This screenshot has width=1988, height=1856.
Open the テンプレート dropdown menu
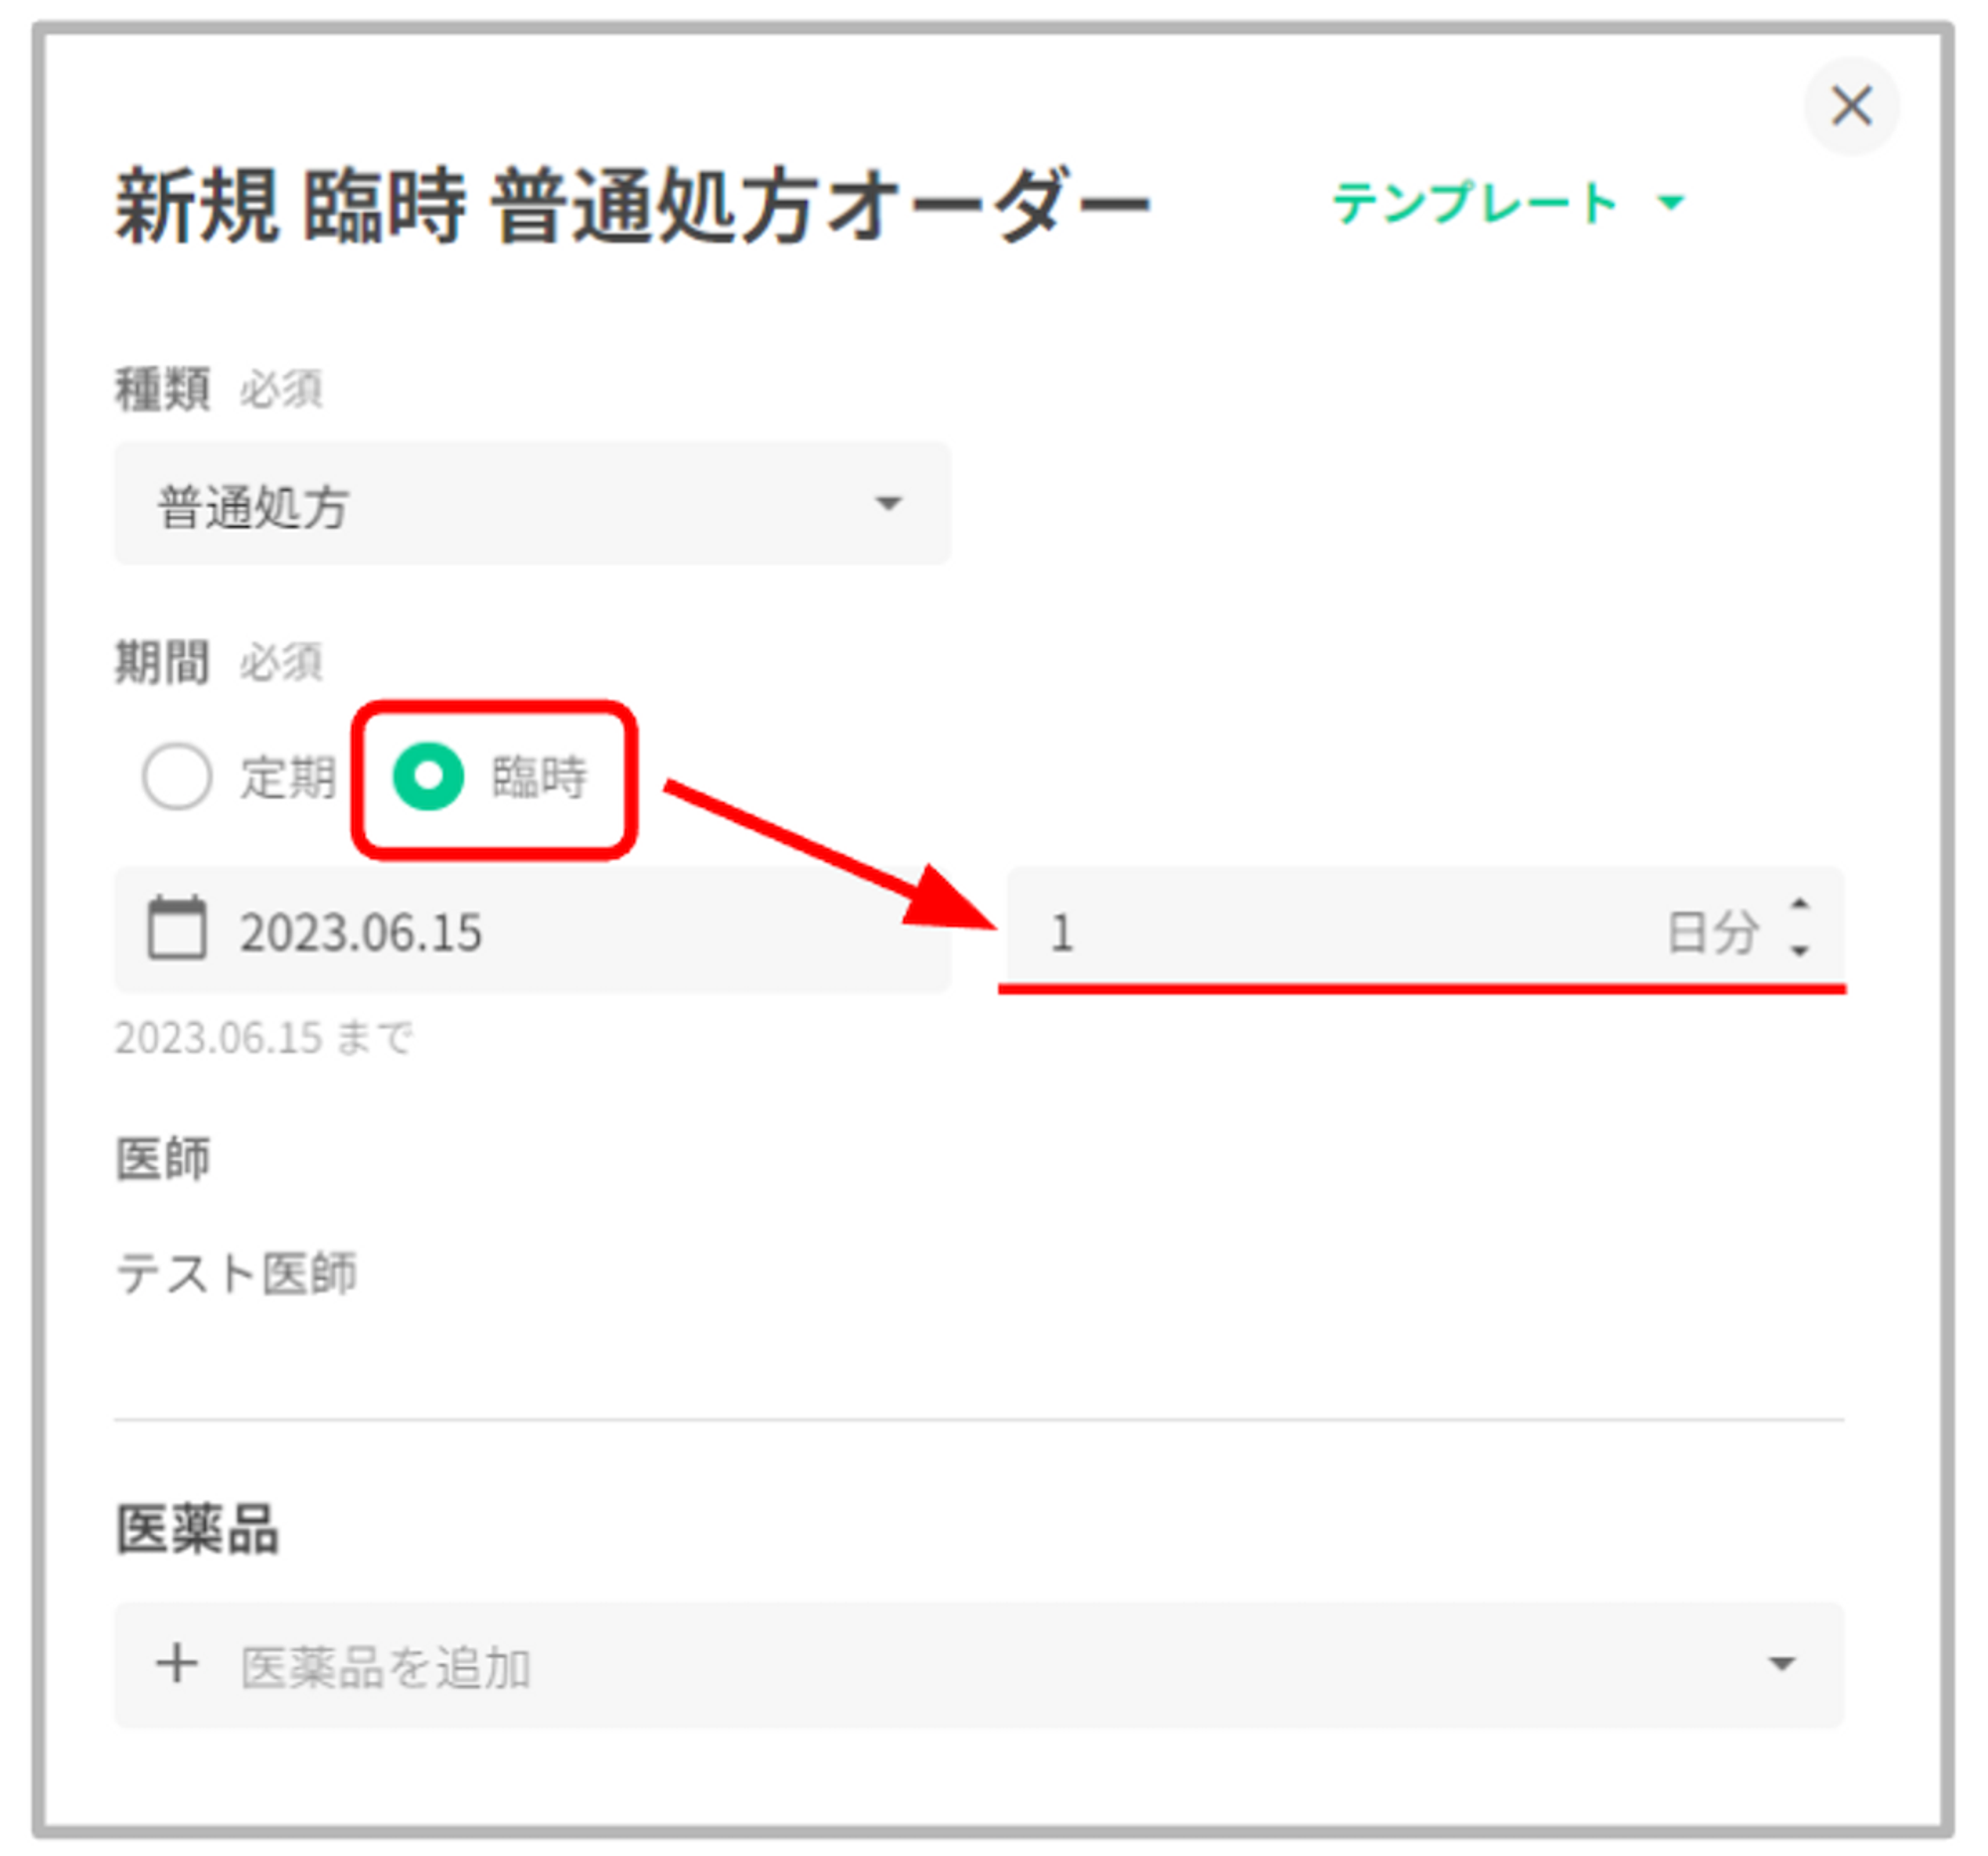[1474, 203]
